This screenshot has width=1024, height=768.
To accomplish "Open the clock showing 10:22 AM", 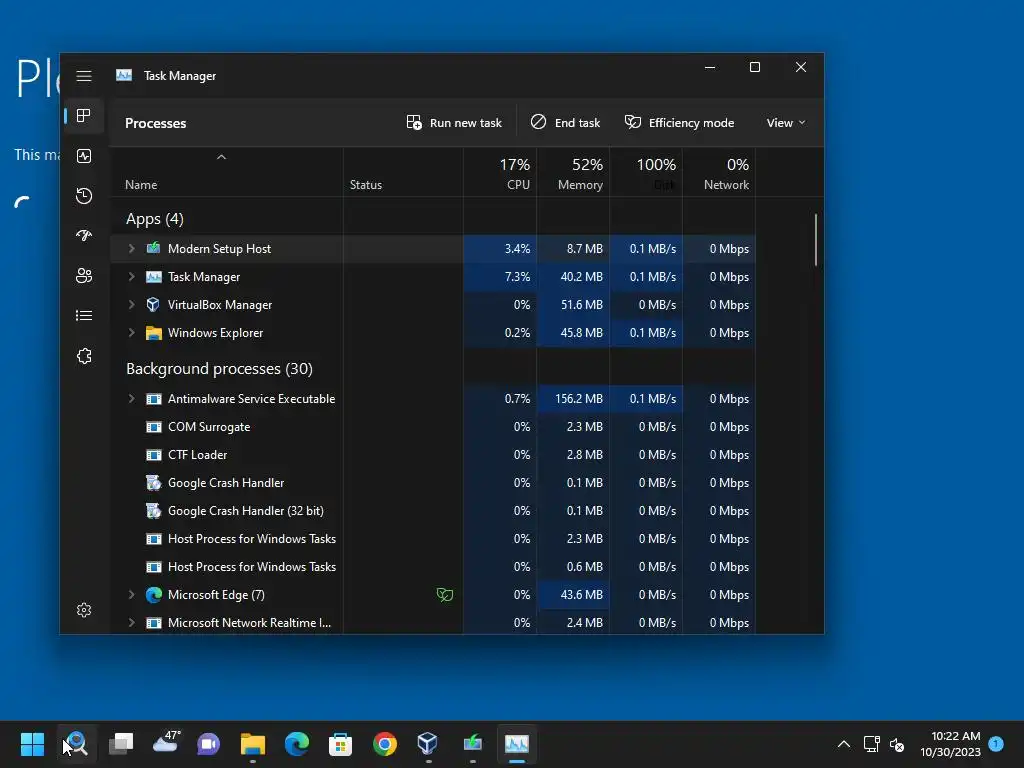I will [x=950, y=744].
